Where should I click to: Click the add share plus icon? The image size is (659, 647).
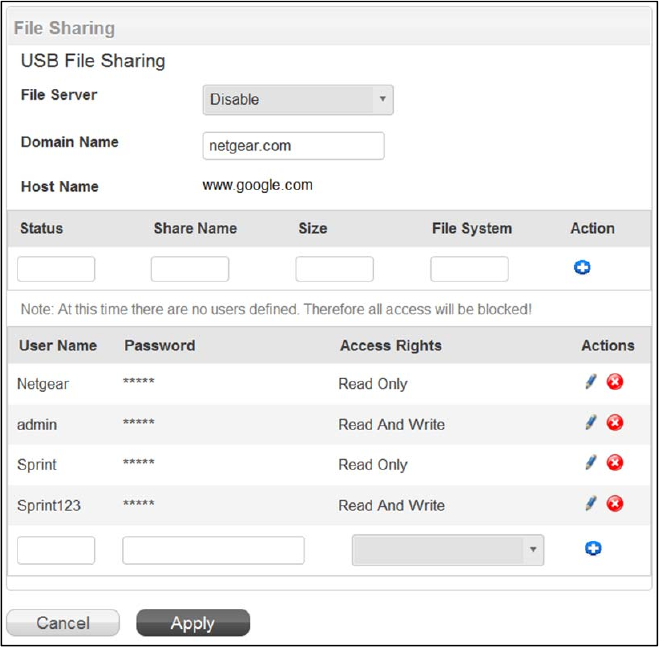tap(581, 268)
